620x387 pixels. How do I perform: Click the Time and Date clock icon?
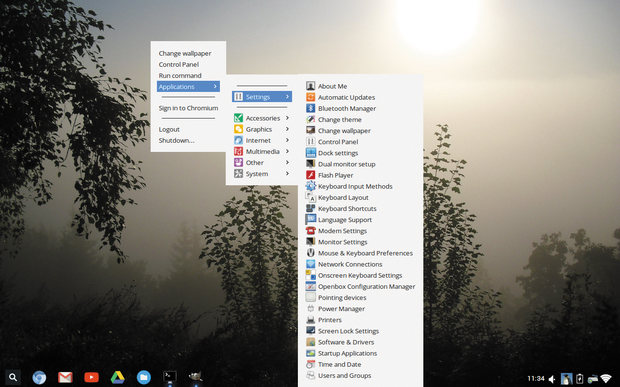click(310, 364)
